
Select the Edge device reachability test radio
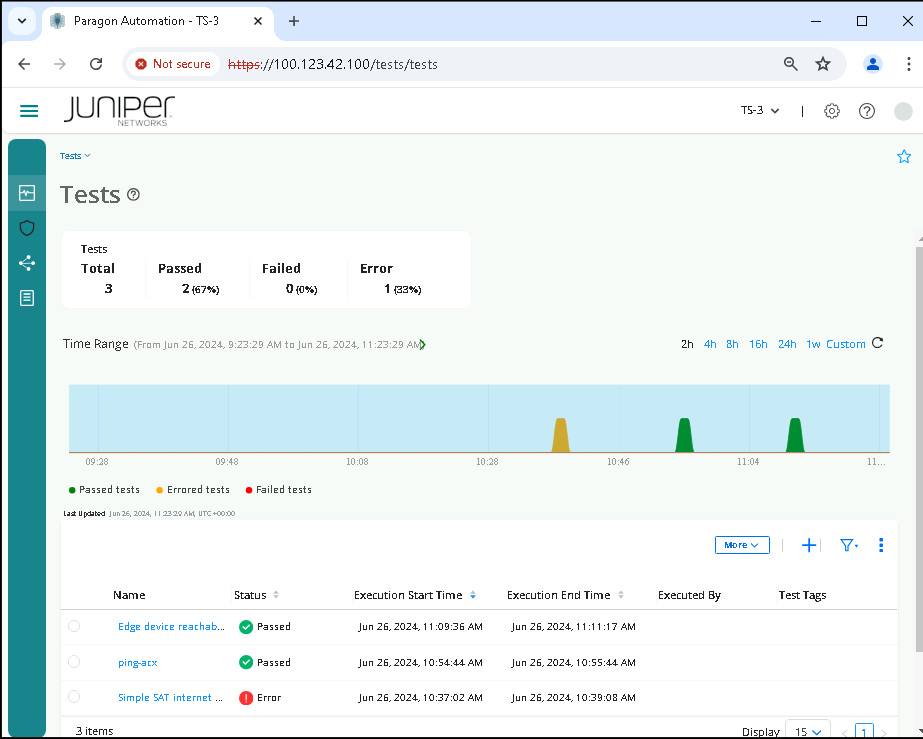[74, 627]
